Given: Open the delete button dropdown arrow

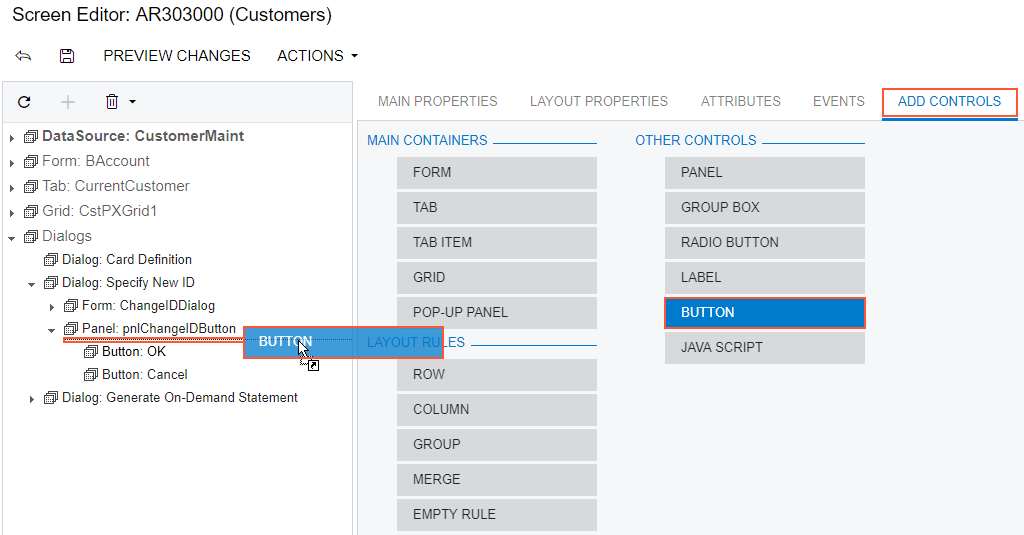Looking at the screenshot, I should [133, 102].
